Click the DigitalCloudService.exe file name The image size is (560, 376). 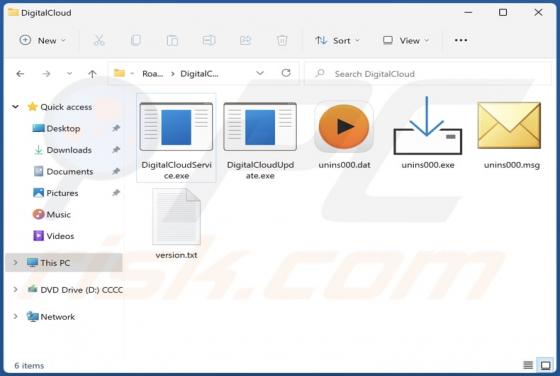click(176, 170)
